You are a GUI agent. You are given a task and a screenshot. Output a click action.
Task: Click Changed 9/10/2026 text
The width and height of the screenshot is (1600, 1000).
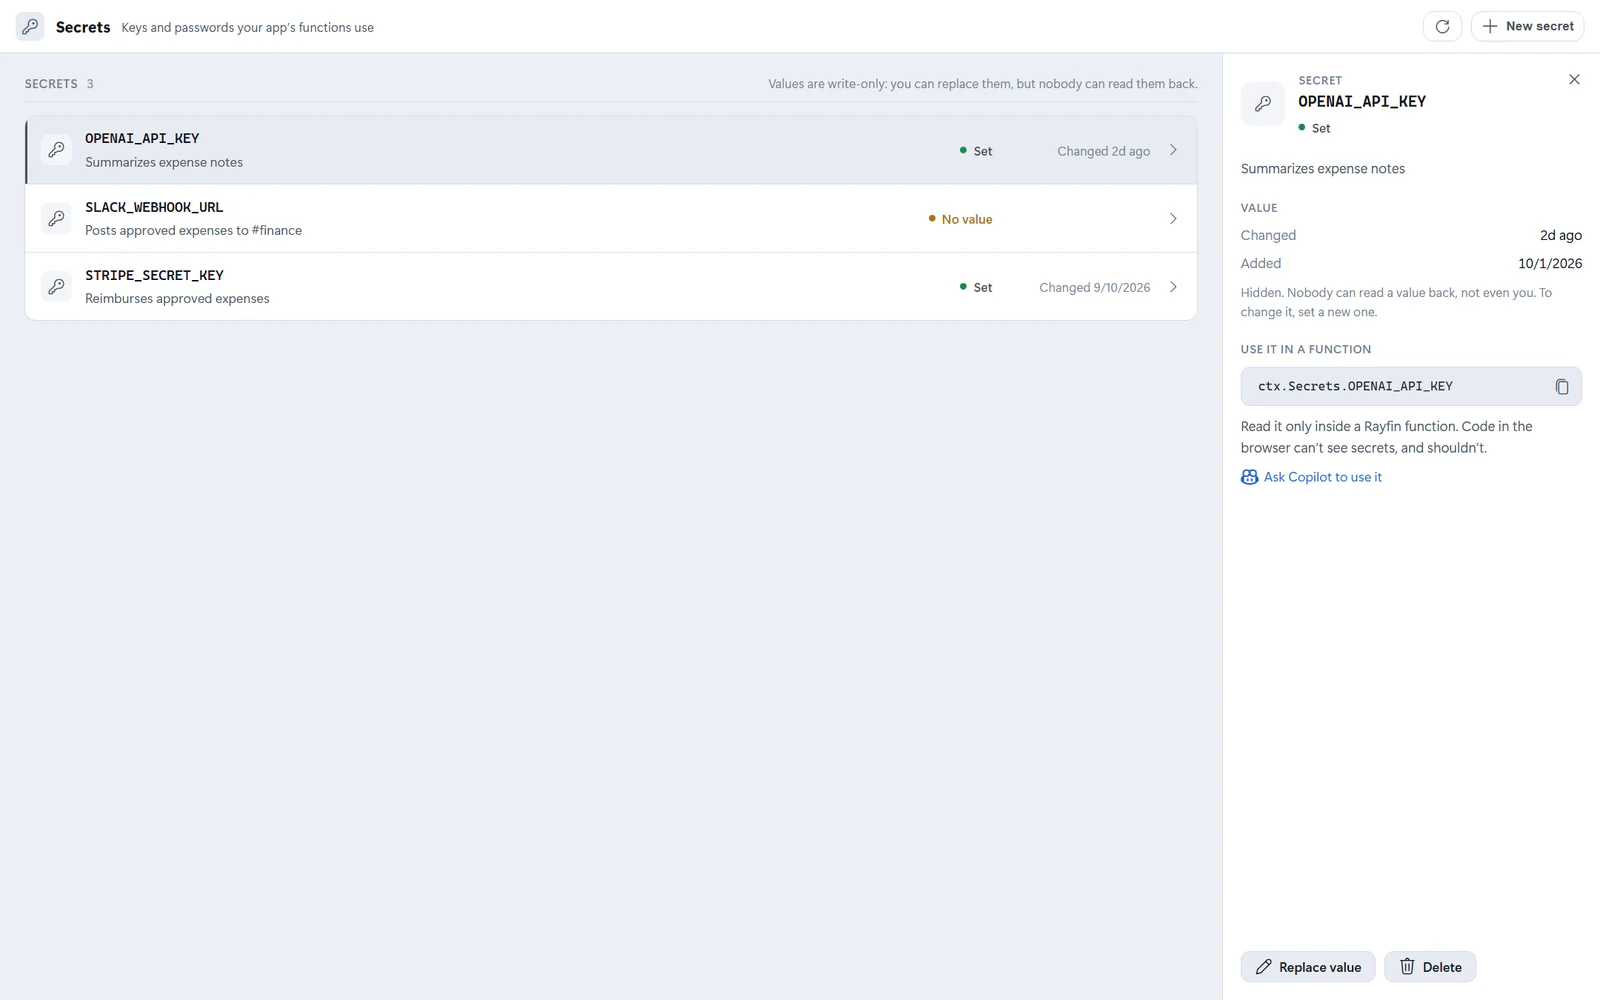(1094, 287)
